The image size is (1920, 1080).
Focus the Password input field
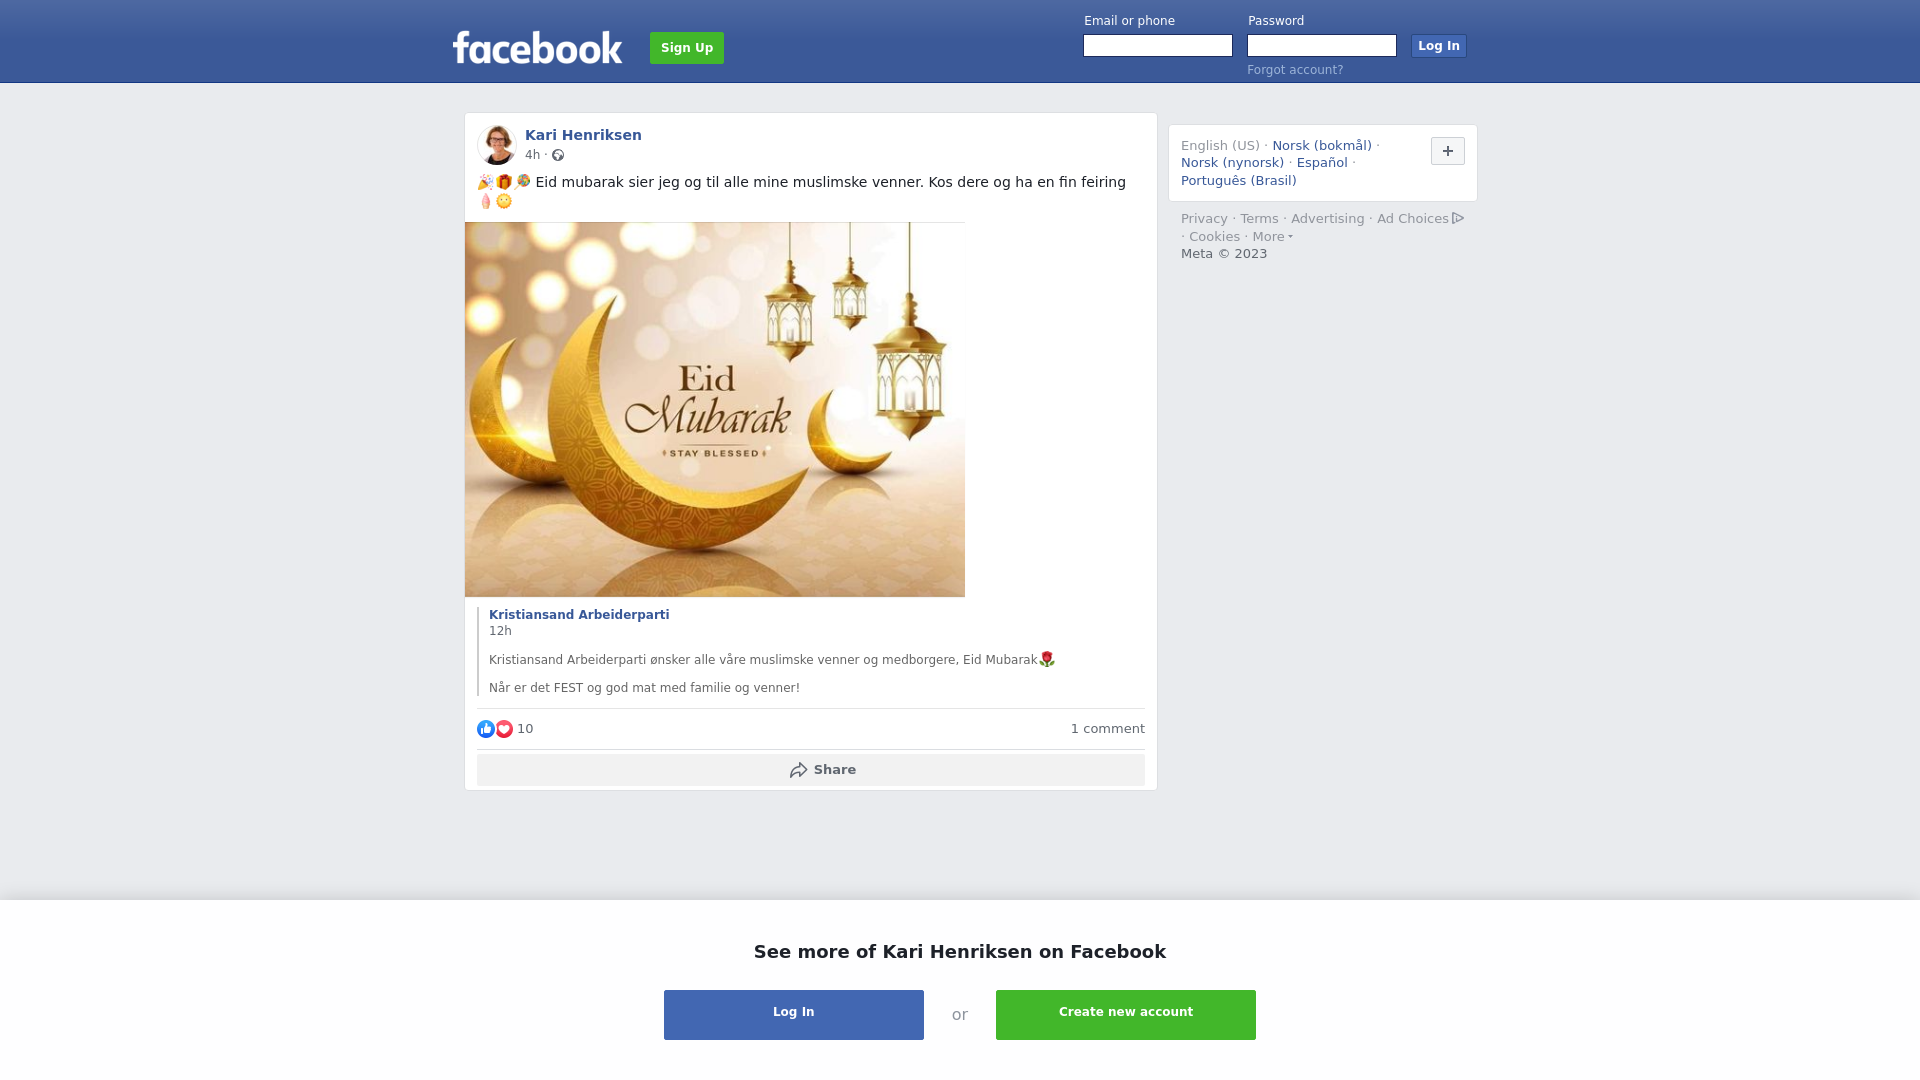1322,46
